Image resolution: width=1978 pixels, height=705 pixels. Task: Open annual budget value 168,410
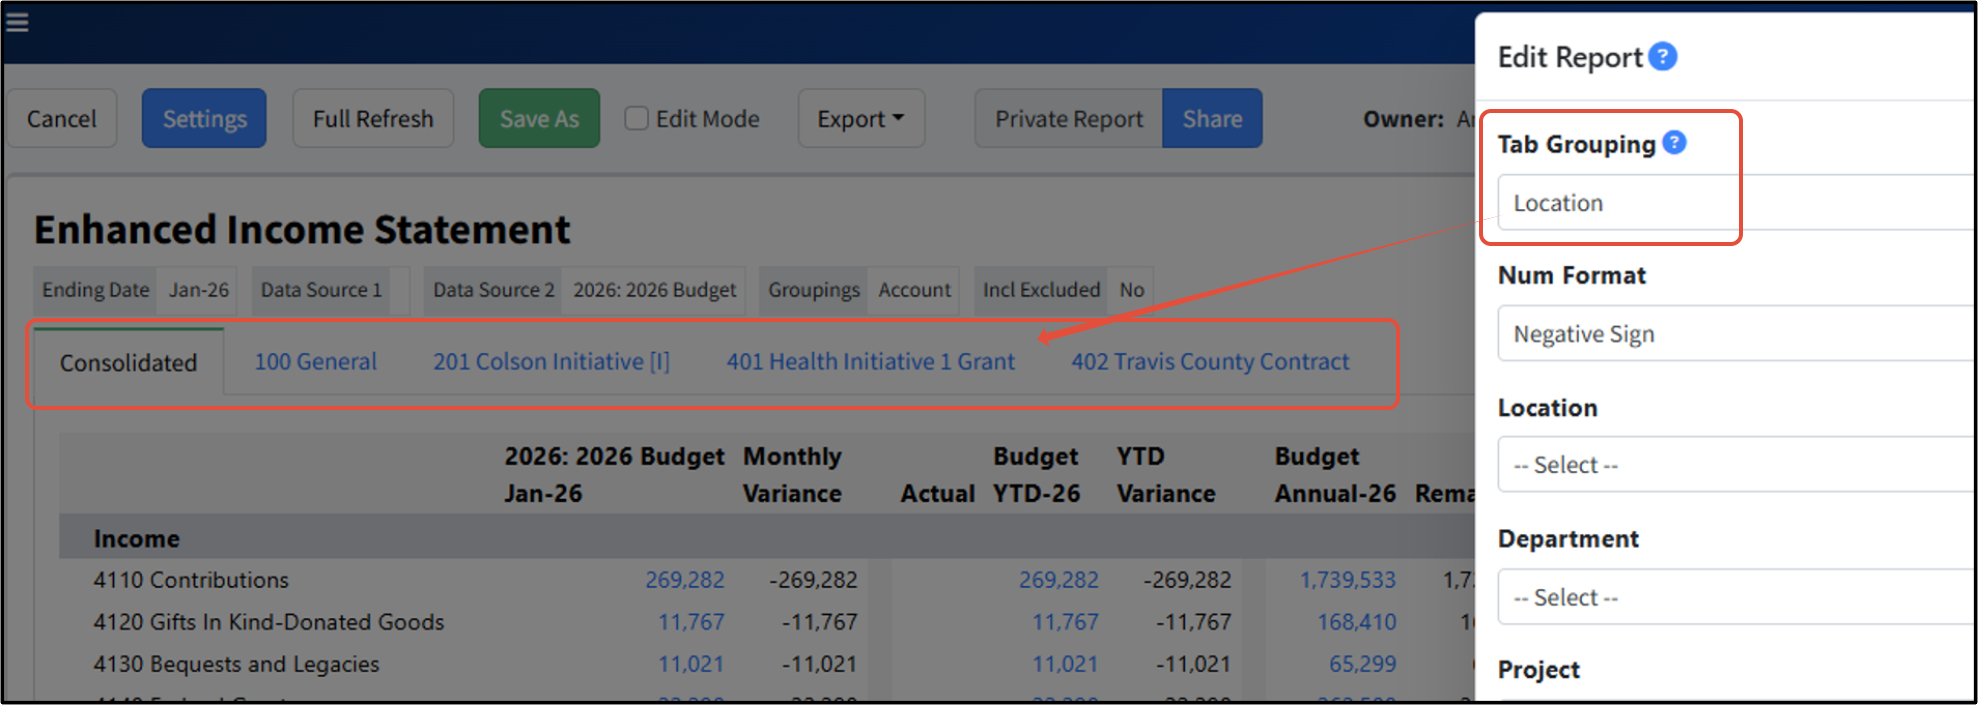1357,622
